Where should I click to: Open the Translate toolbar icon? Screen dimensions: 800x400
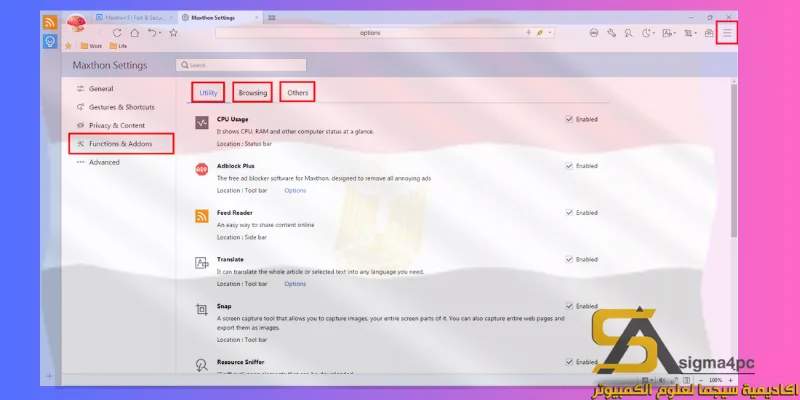tap(666, 33)
